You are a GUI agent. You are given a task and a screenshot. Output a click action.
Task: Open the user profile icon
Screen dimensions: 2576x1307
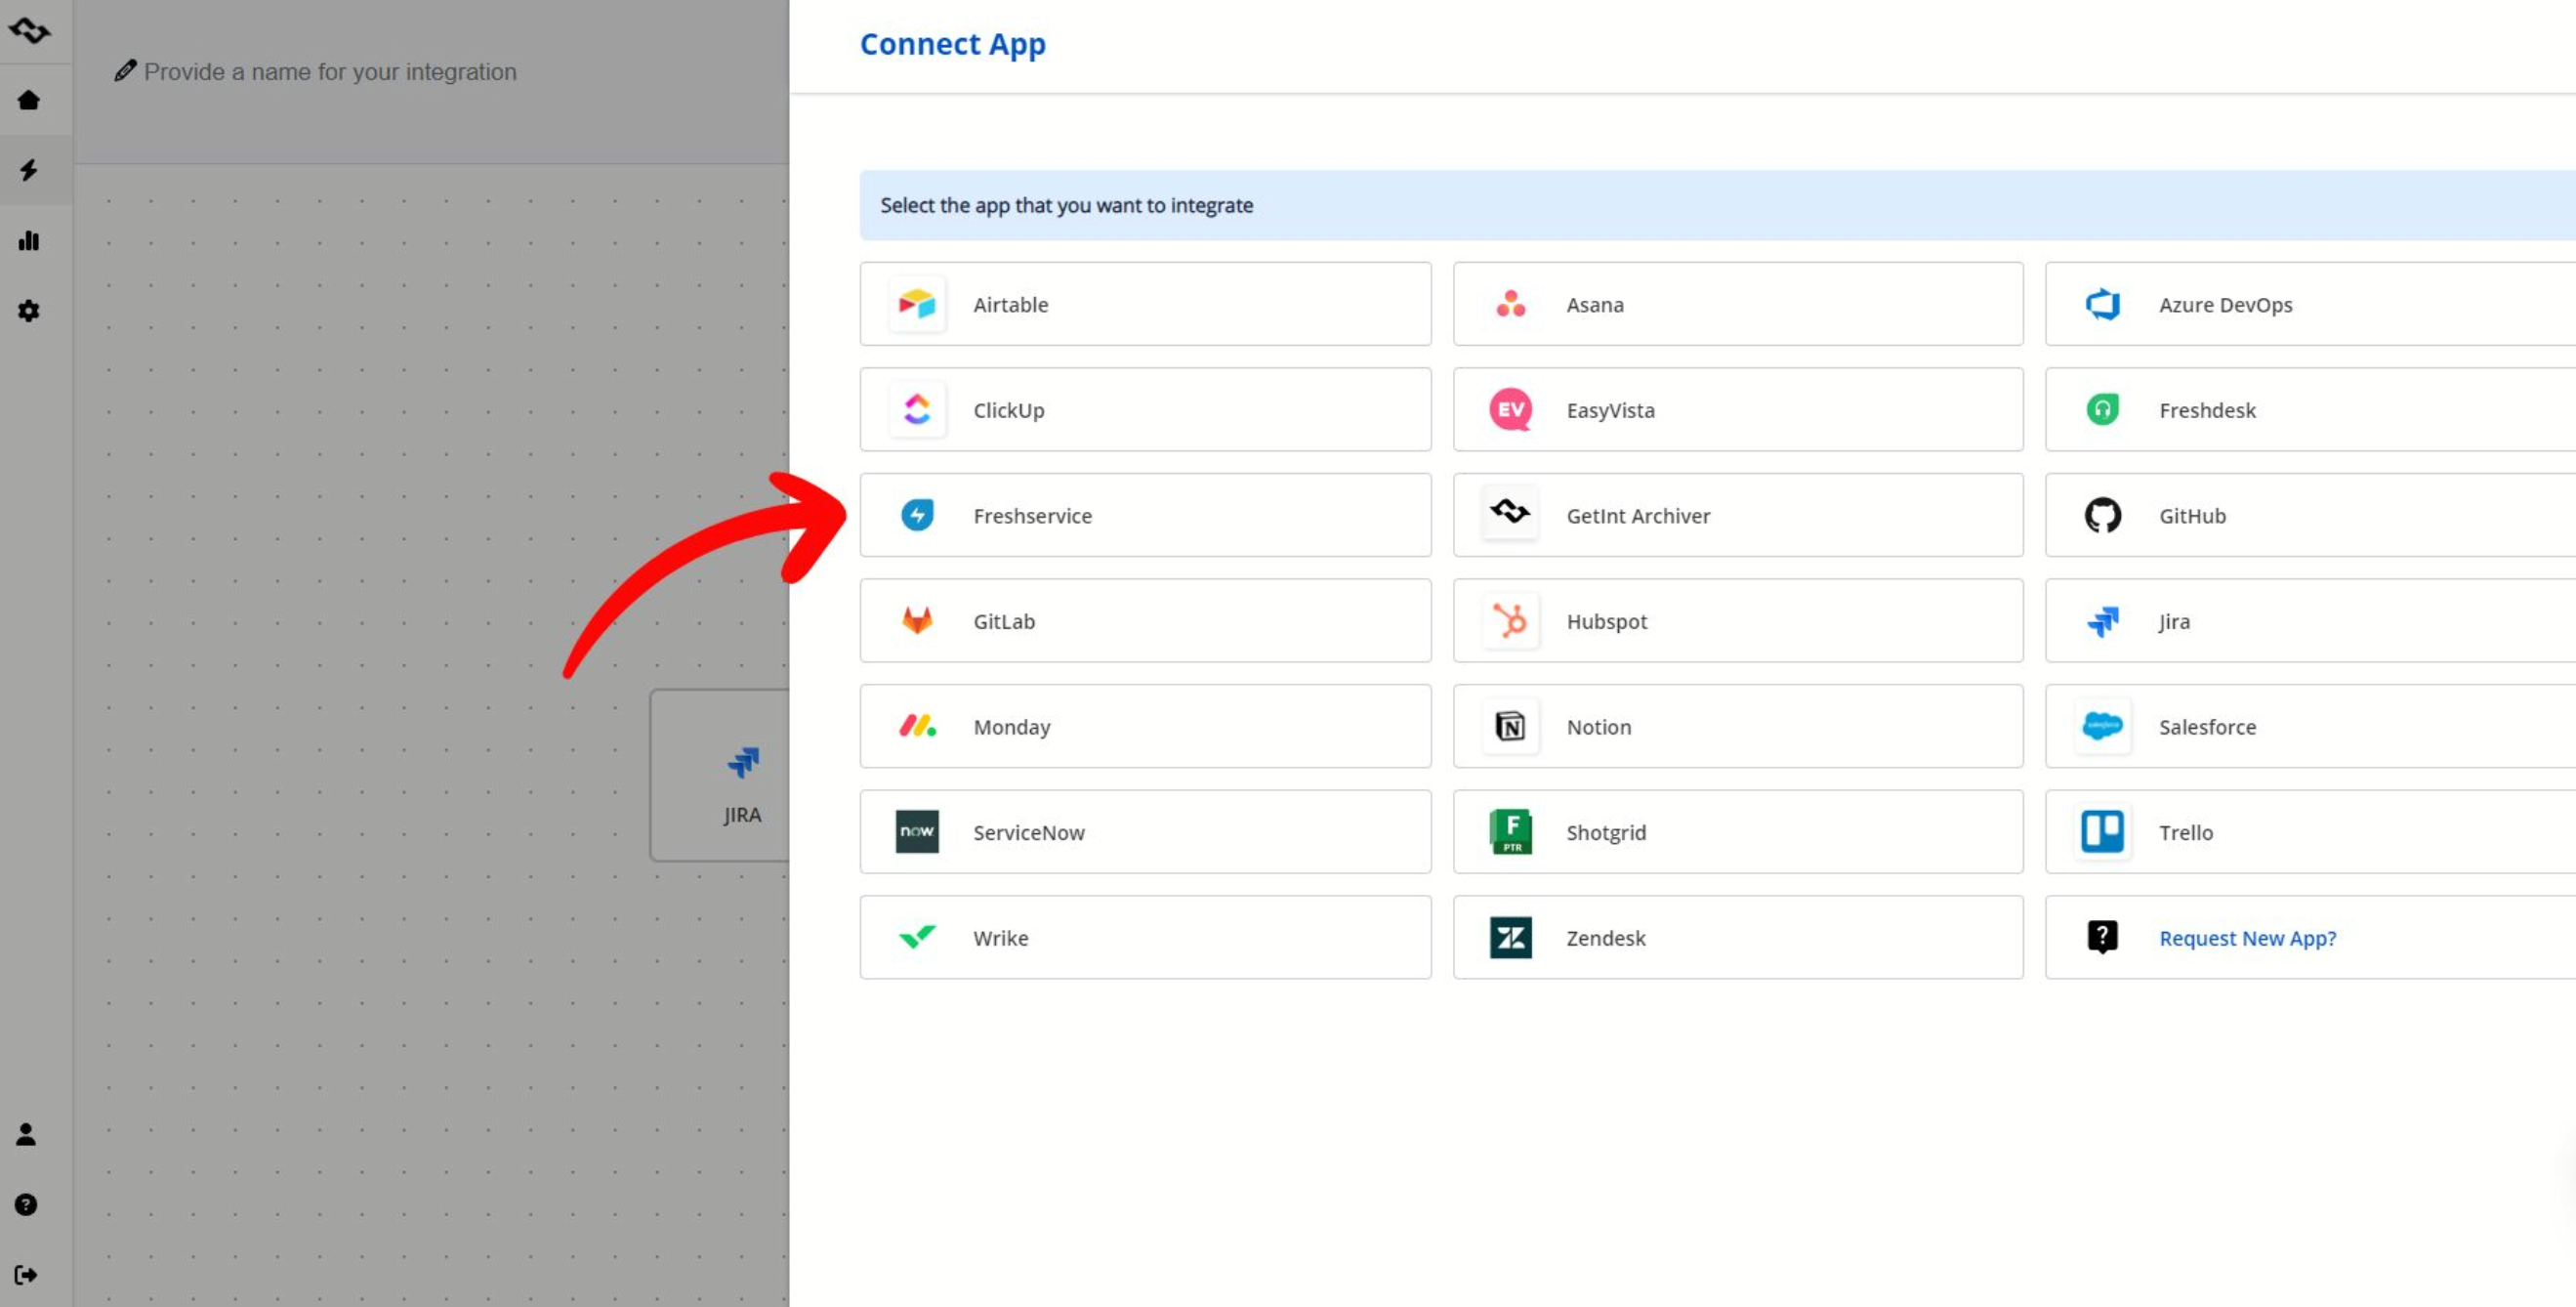(x=26, y=1134)
